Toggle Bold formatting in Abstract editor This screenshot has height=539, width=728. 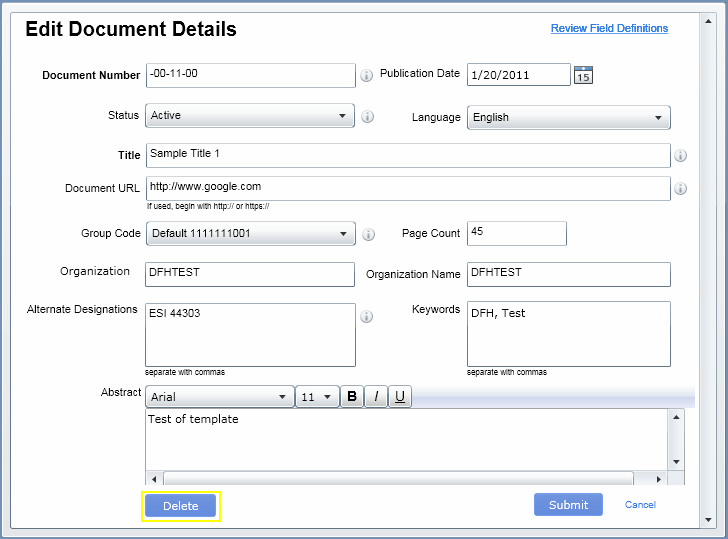pos(352,397)
